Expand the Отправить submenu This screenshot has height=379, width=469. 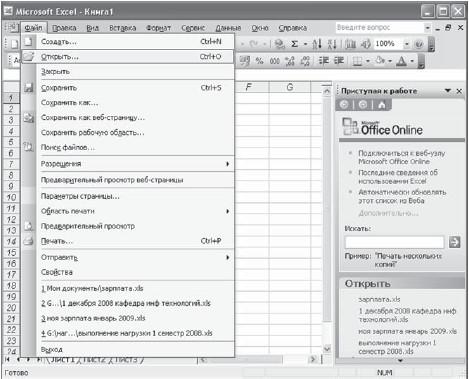tap(228, 257)
